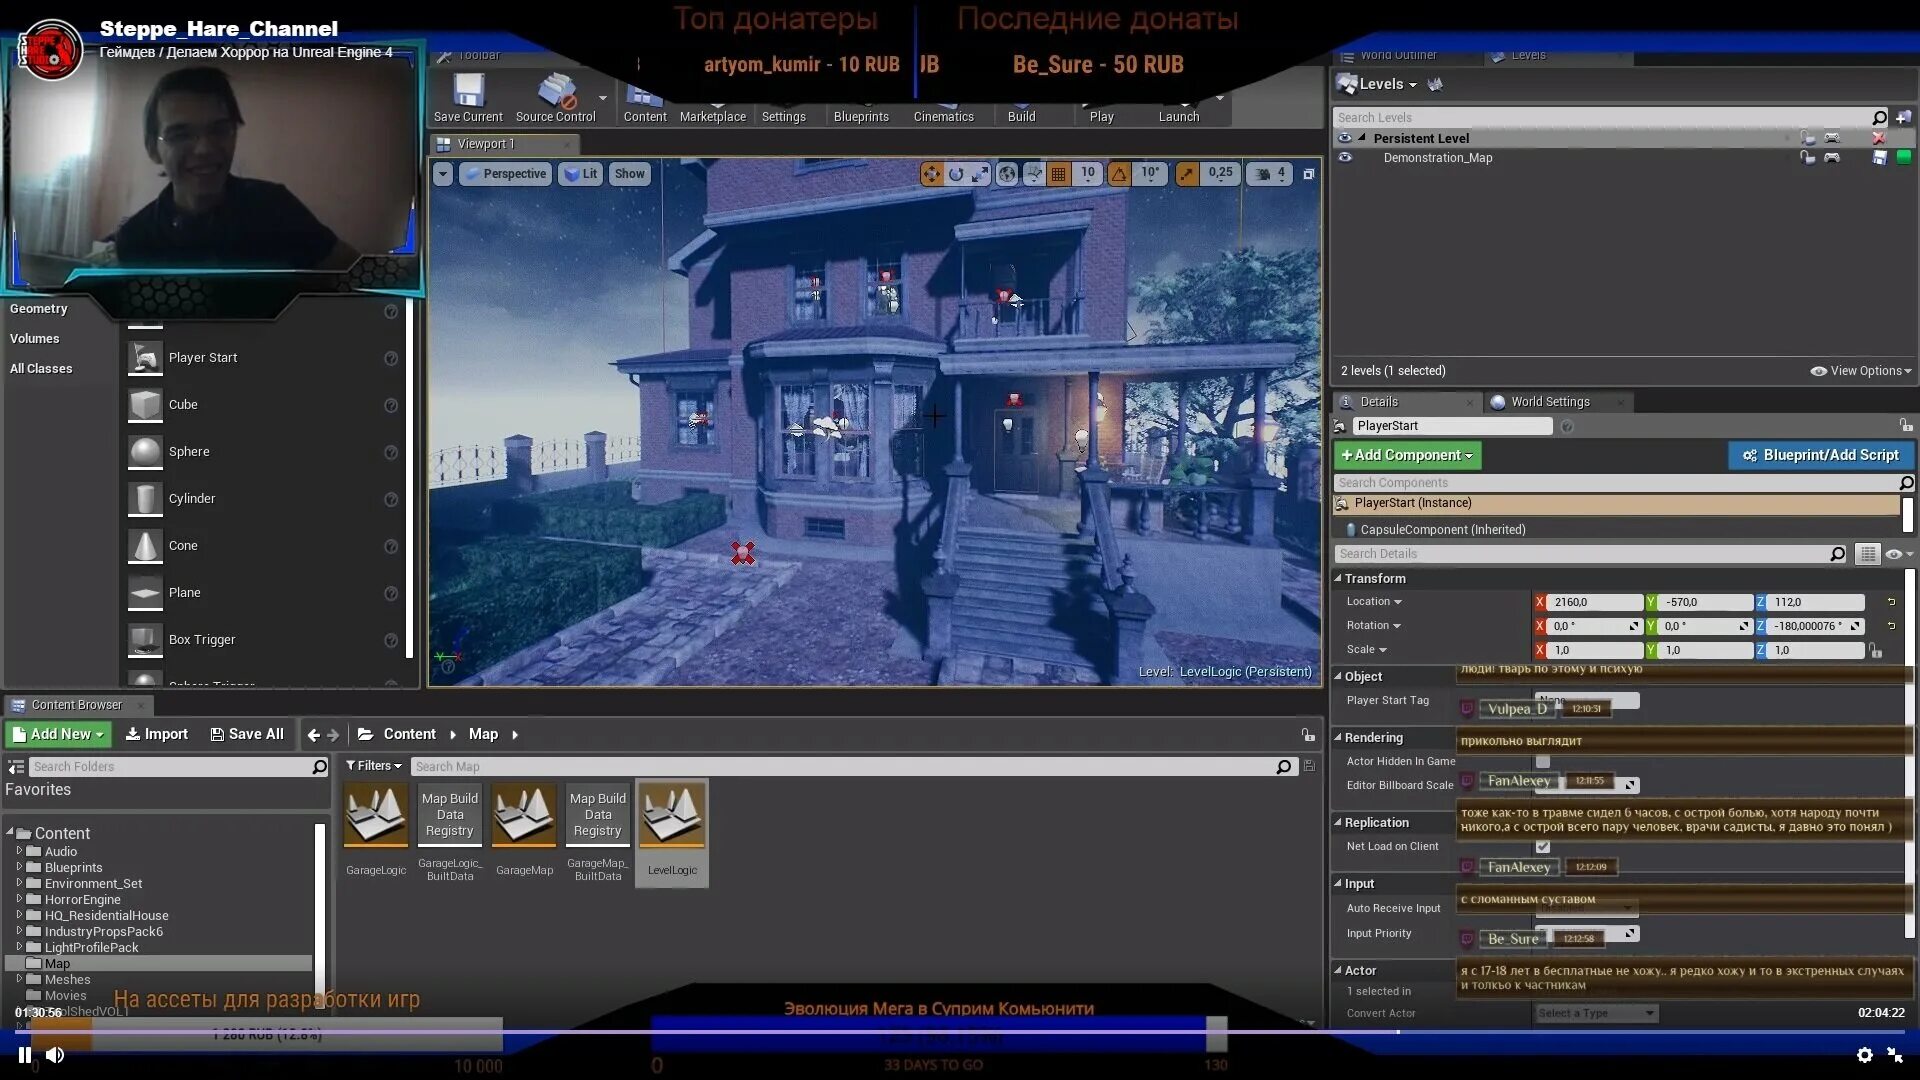Viewport: 1920px width, 1080px height.
Task: Select HorrorEngine folder in tree
Action: coord(82,900)
